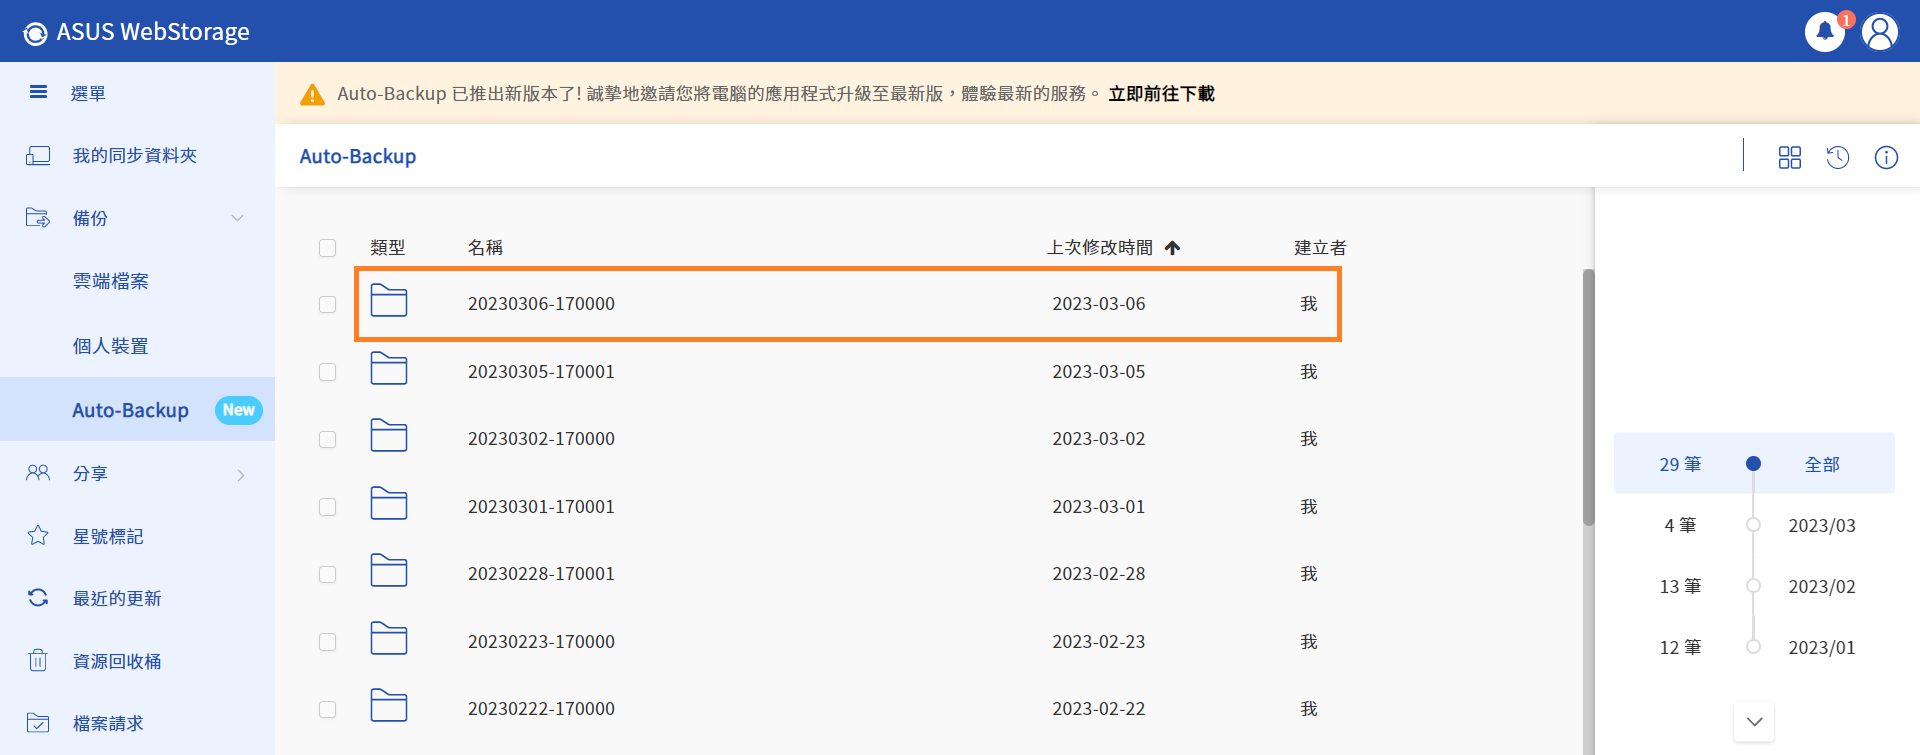The width and height of the screenshot is (1920, 755).
Task: Click the ASUS WebStorage logo
Action: [136, 32]
